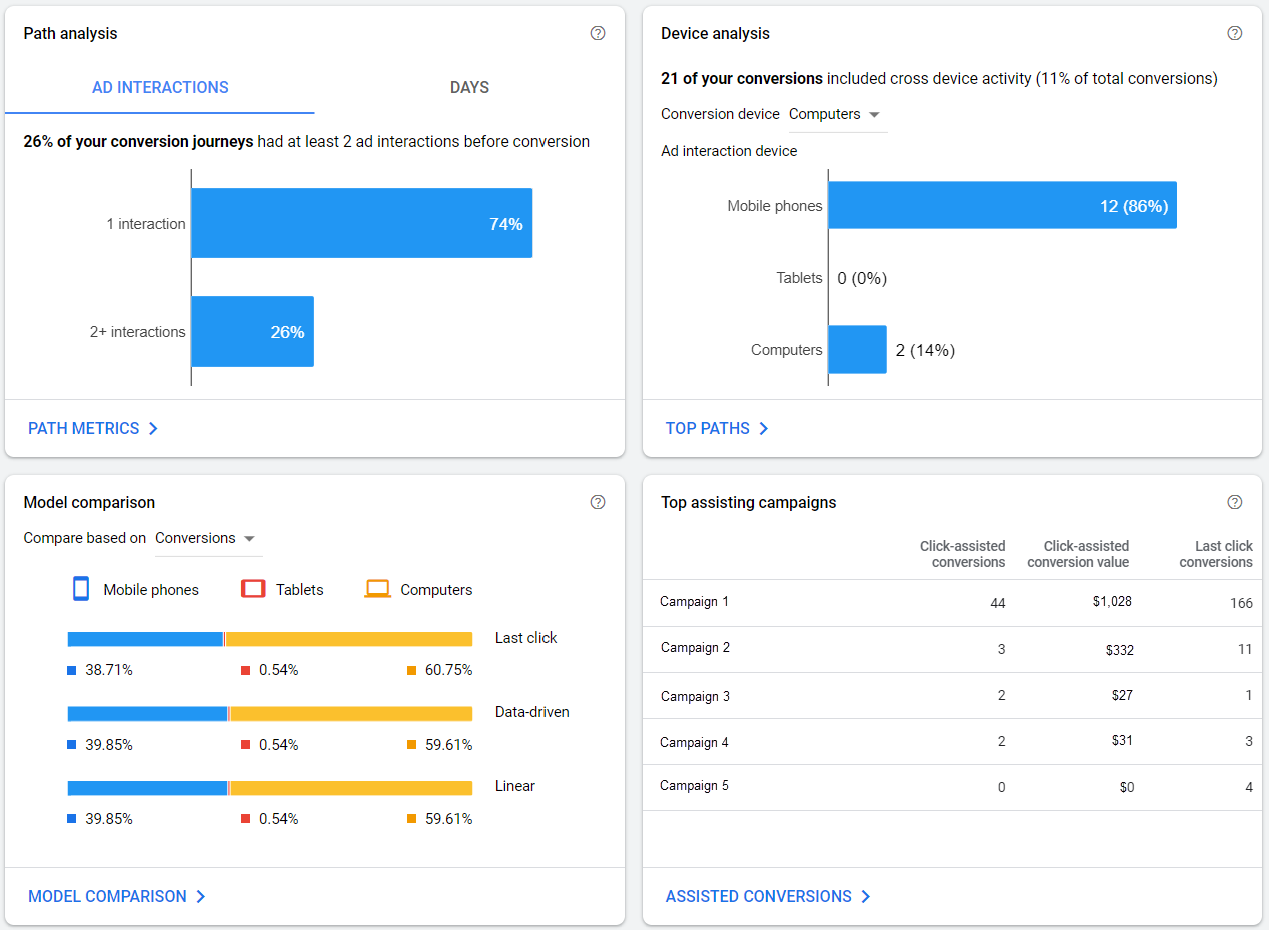1269x930 pixels.
Task: Click the chevron beside PATH METRICS
Action: click(x=153, y=428)
